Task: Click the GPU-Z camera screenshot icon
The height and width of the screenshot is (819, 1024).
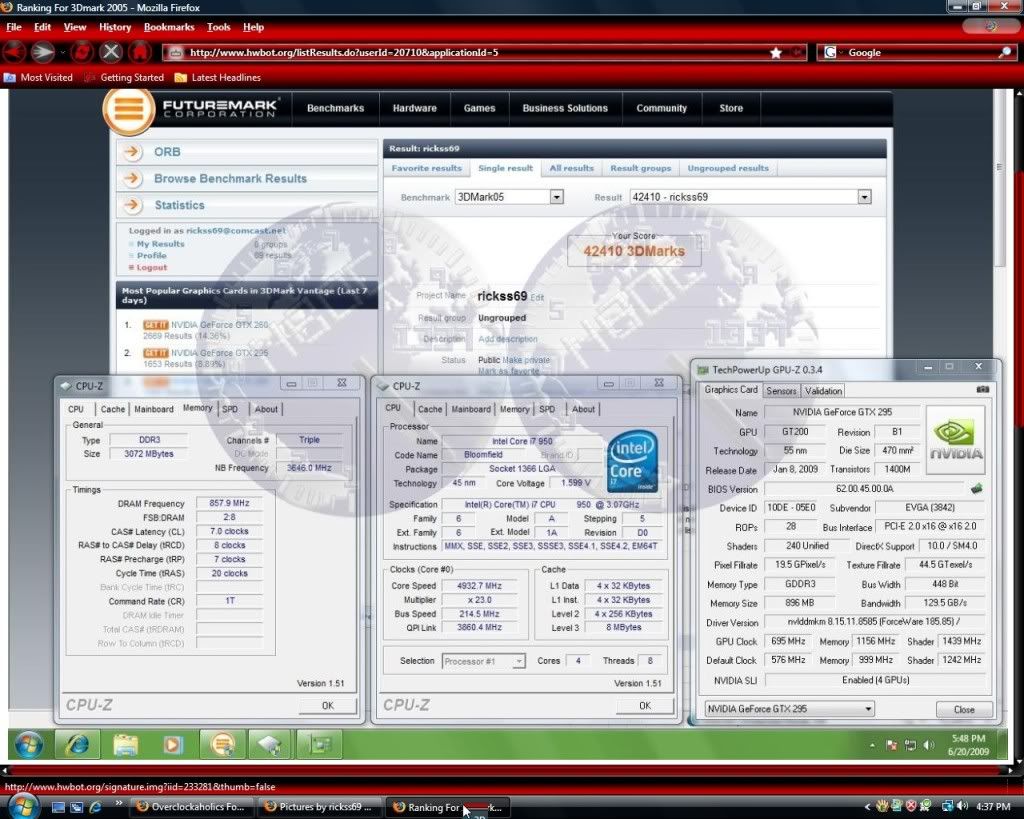Action: pos(982,389)
